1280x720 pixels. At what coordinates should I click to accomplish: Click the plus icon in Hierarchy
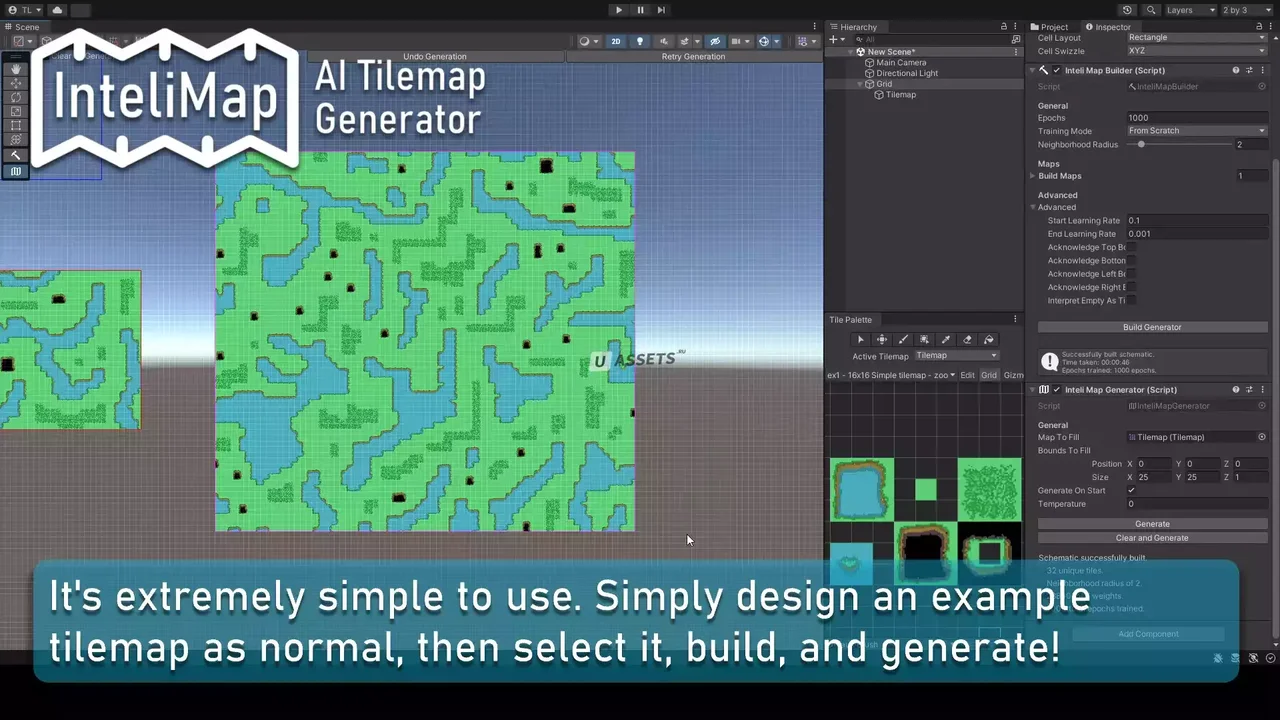[x=834, y=40]
